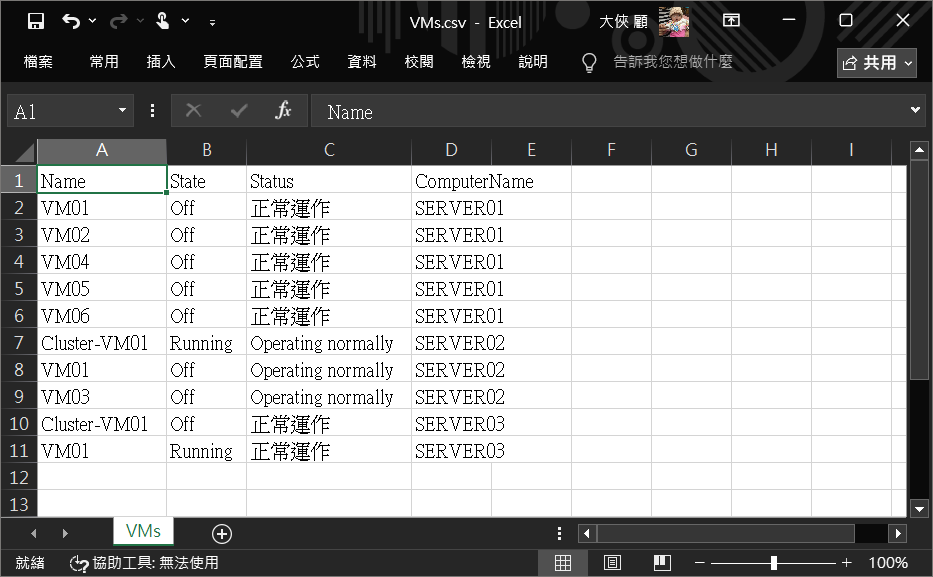The width and height of the screenshot is (933, 577).
Task: Click the touch/mouse mode icon
Action: [x=162, y=21]
